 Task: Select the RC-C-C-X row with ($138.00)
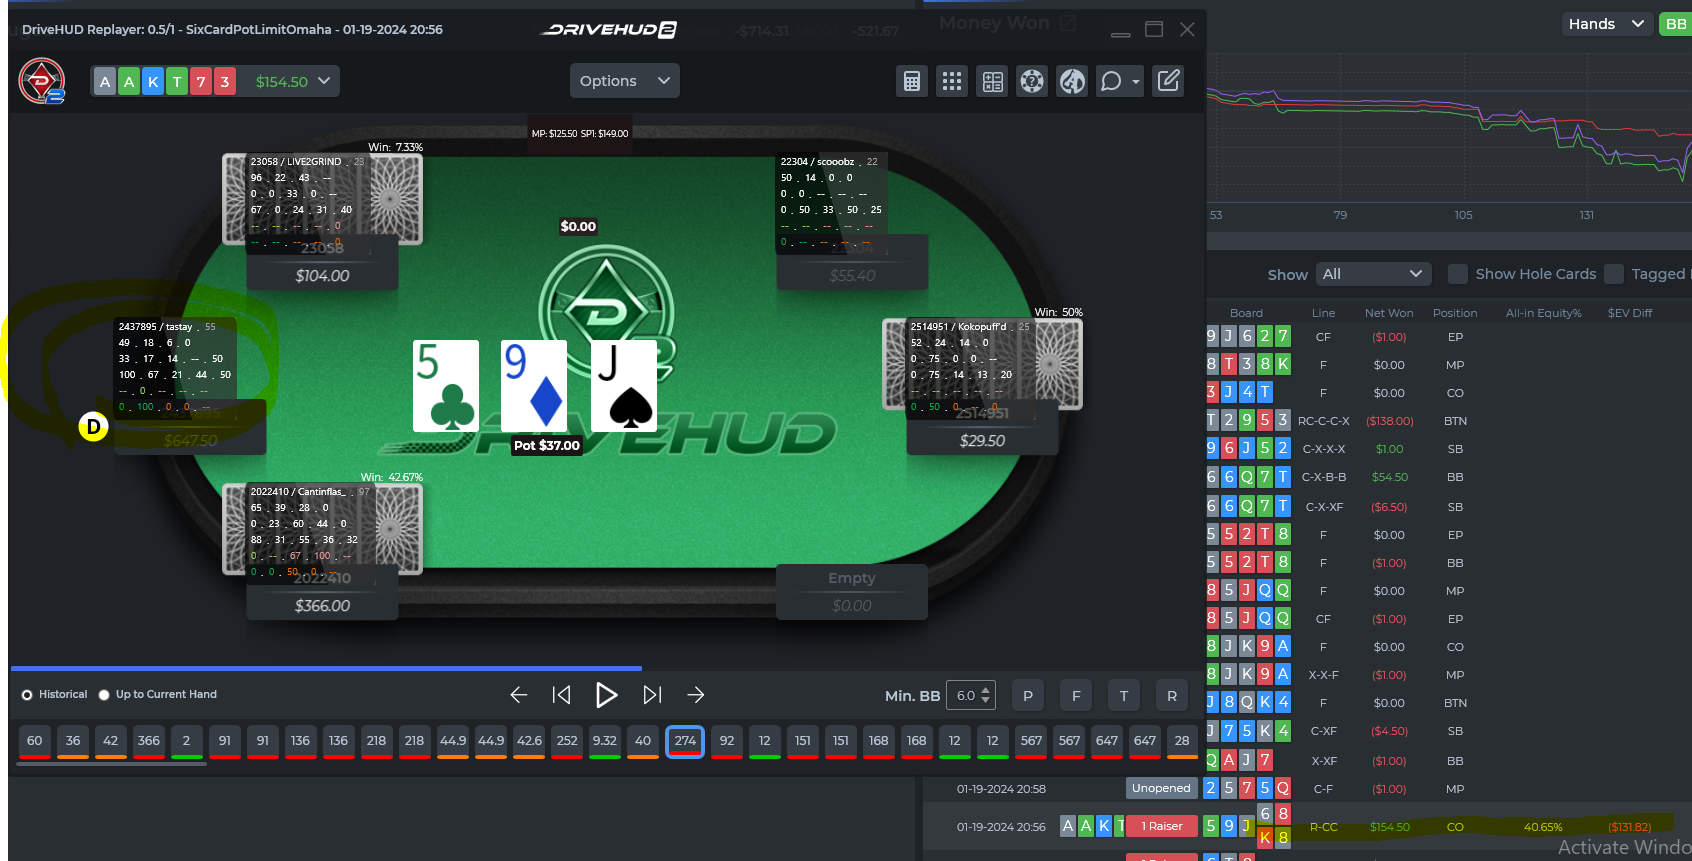click(1448, 421)
